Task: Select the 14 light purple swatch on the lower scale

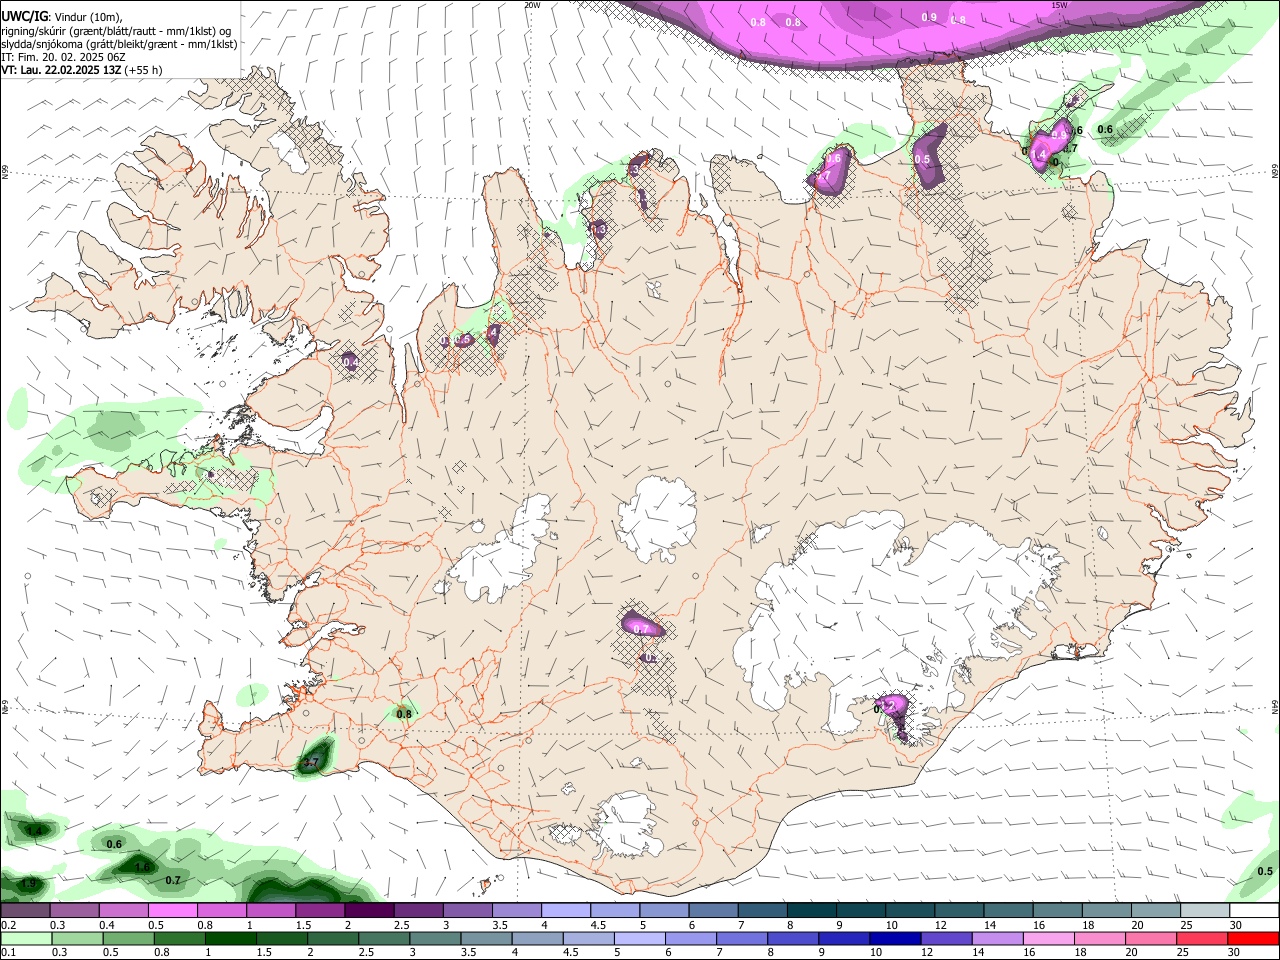Action: [1000, 938]
